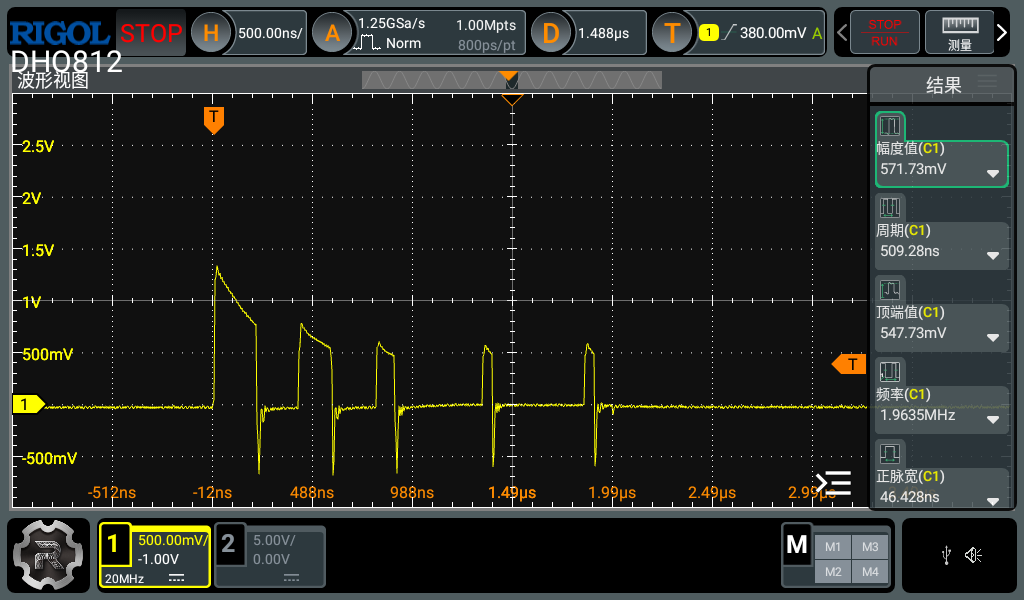Toggle the muted speaker sound icon
This screenshot has width=1024, height=600.
[974, 555]
